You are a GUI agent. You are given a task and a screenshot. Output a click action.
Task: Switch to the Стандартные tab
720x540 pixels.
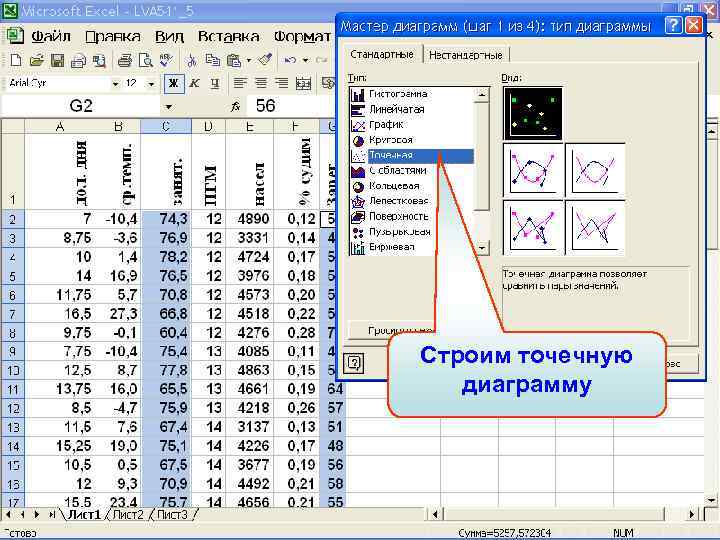click(x=382, y=55)
